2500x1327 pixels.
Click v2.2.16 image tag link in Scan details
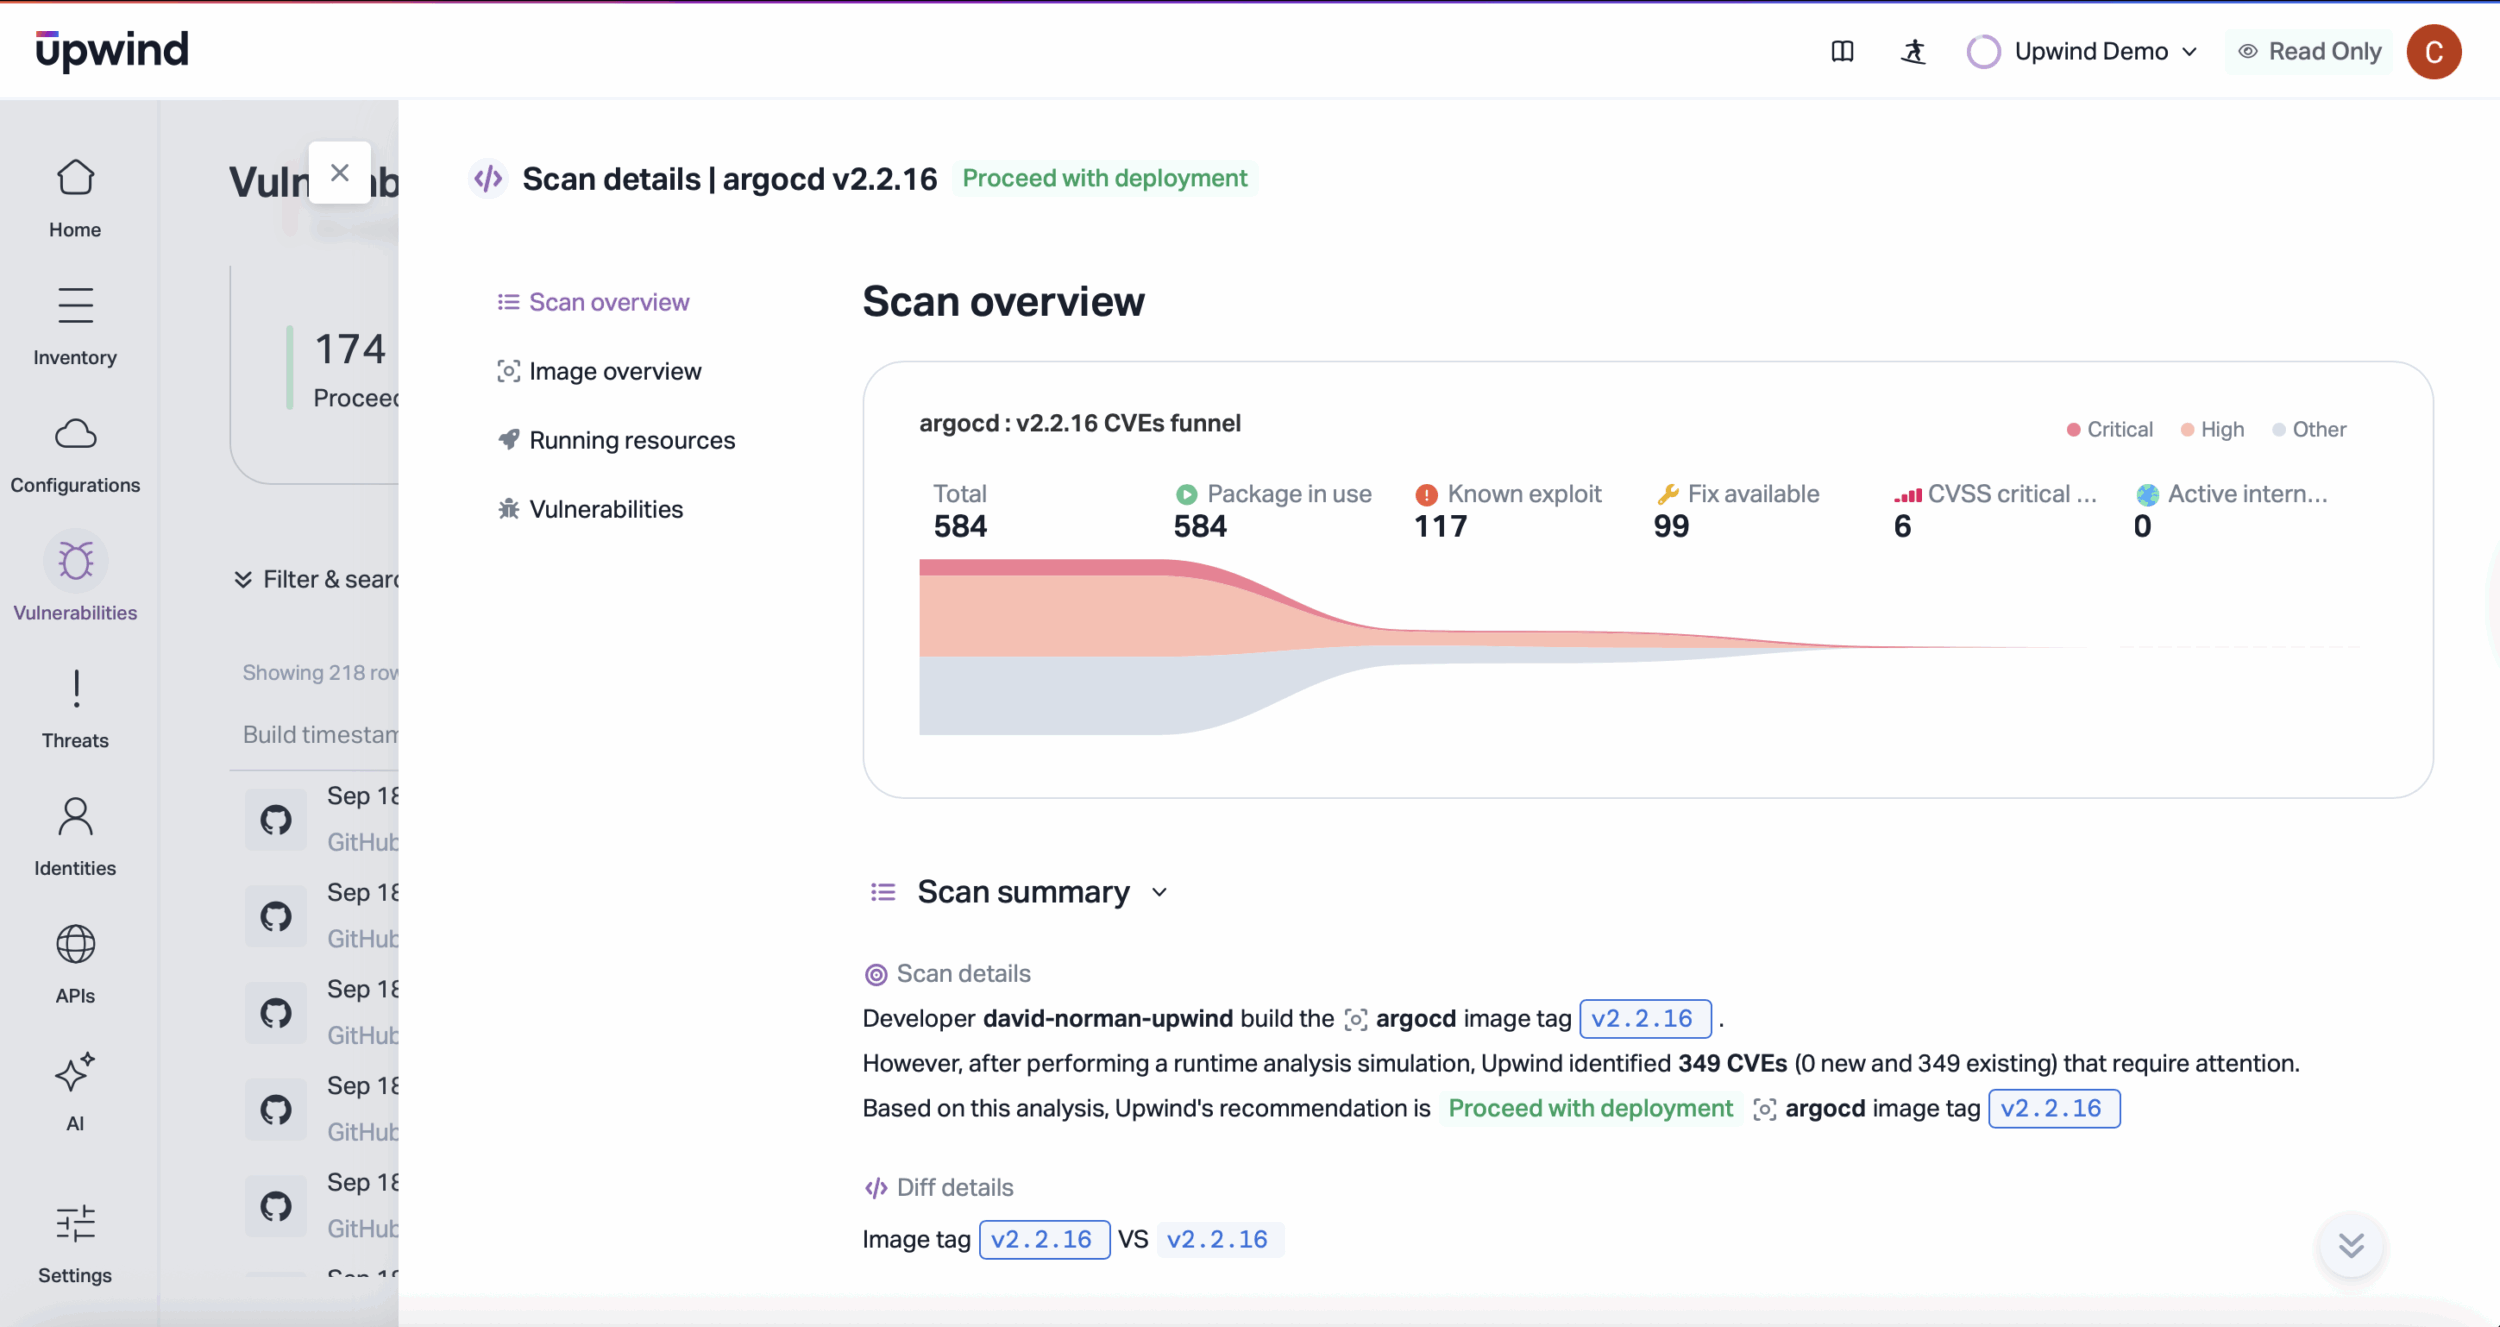coord(1644,1019)
